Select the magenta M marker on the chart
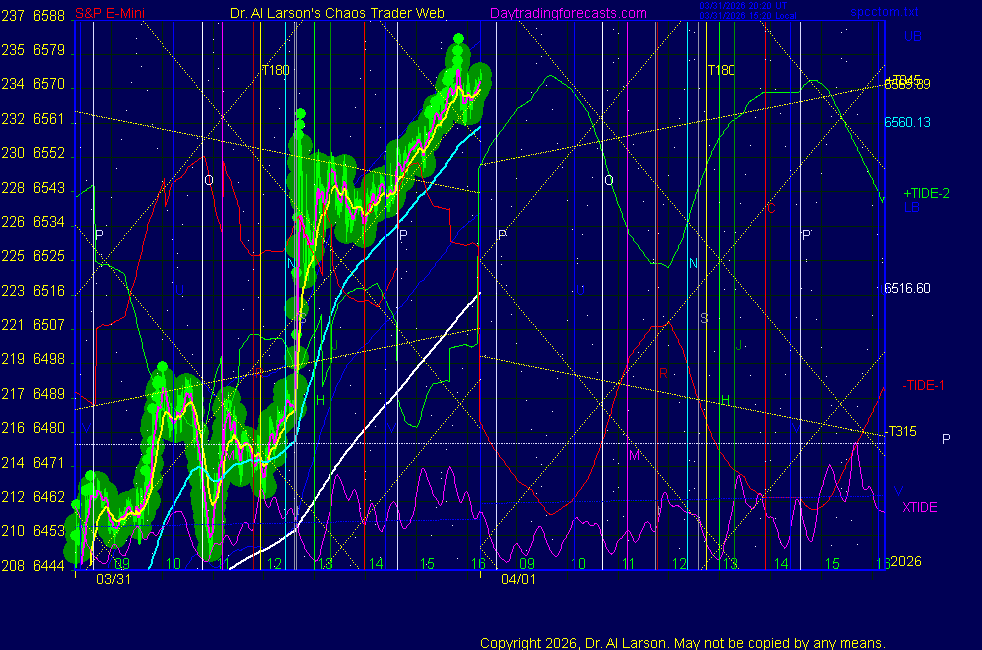Screen dimensions: 982x650 coord(633,455)
